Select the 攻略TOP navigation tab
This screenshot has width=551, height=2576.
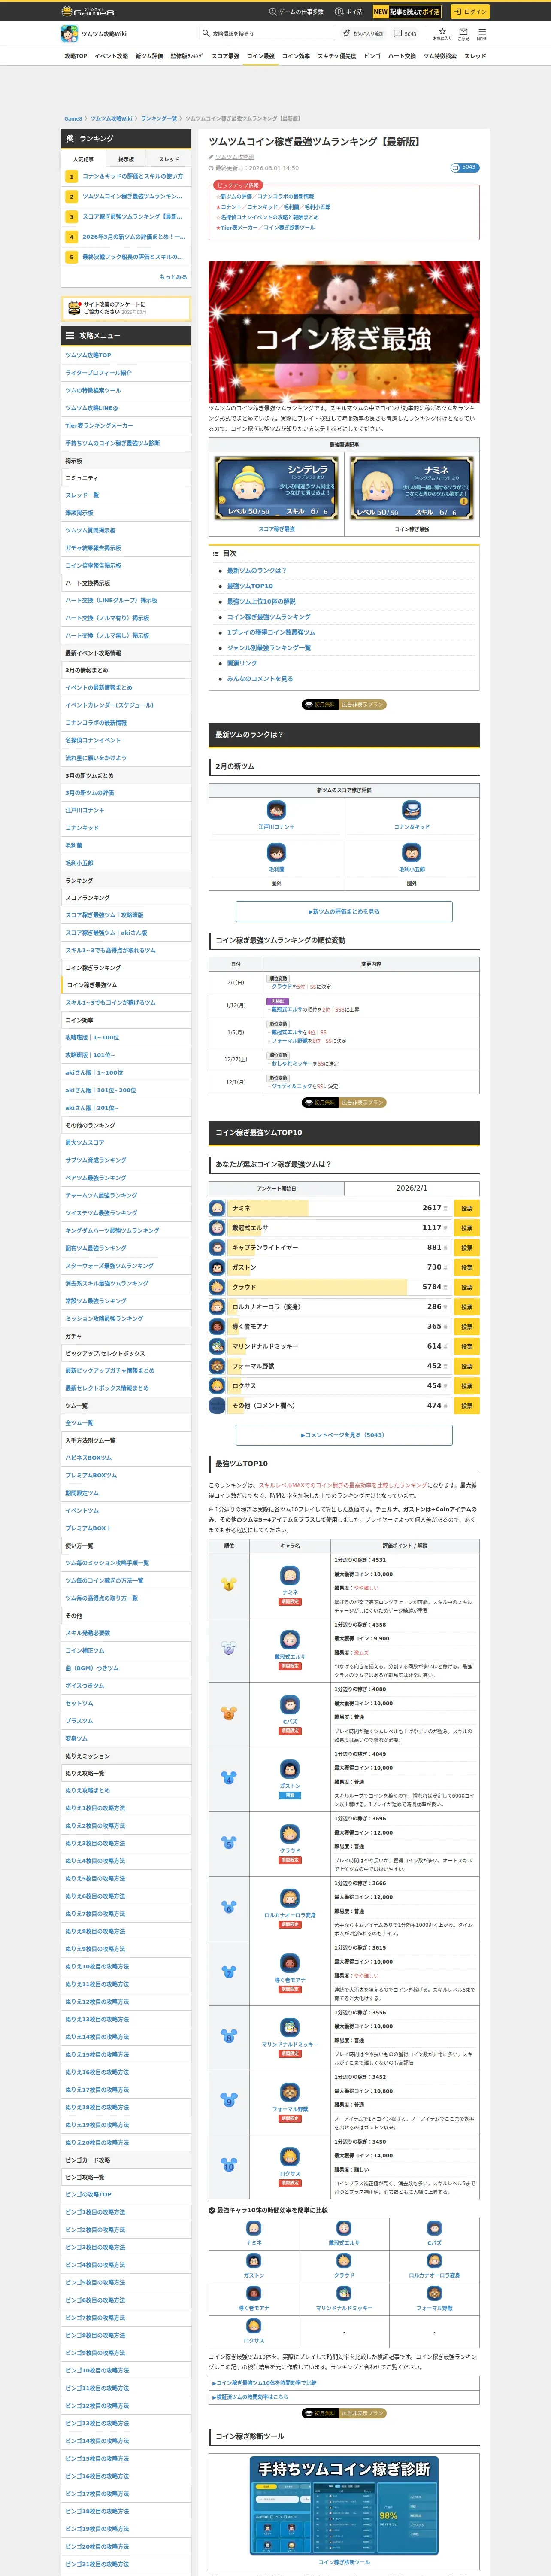tap(76, 56)
